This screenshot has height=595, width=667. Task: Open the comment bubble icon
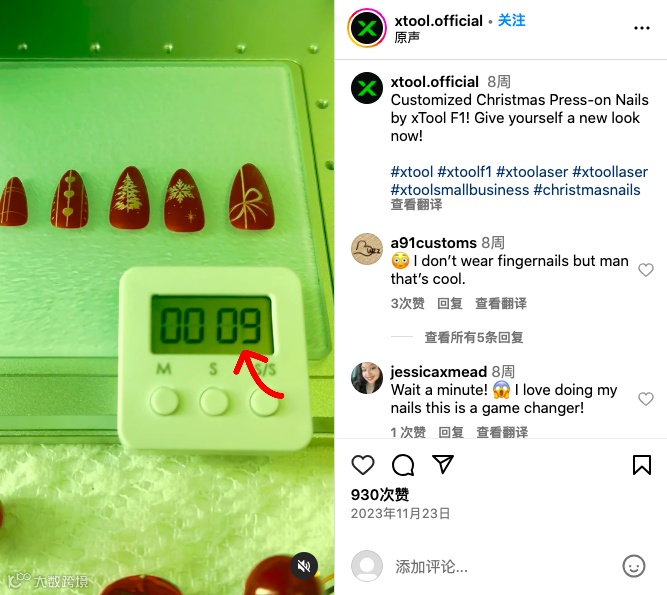coord(402,464)
